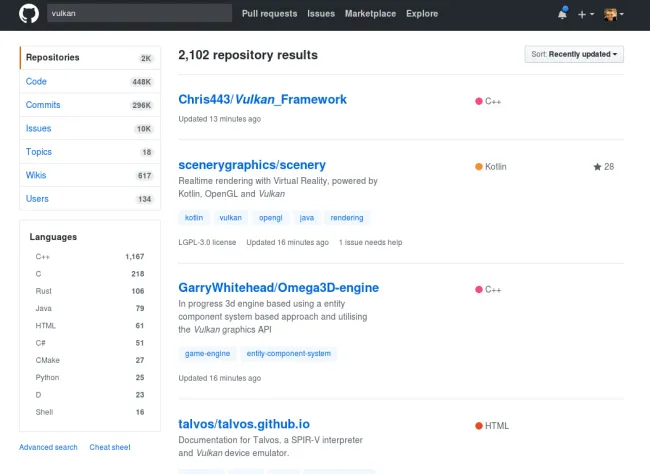Image resolution: width=650 pixels, height=474 pixels.
Task: Open the talvos/talvos.github.io repository
Action: click(244, 424)
